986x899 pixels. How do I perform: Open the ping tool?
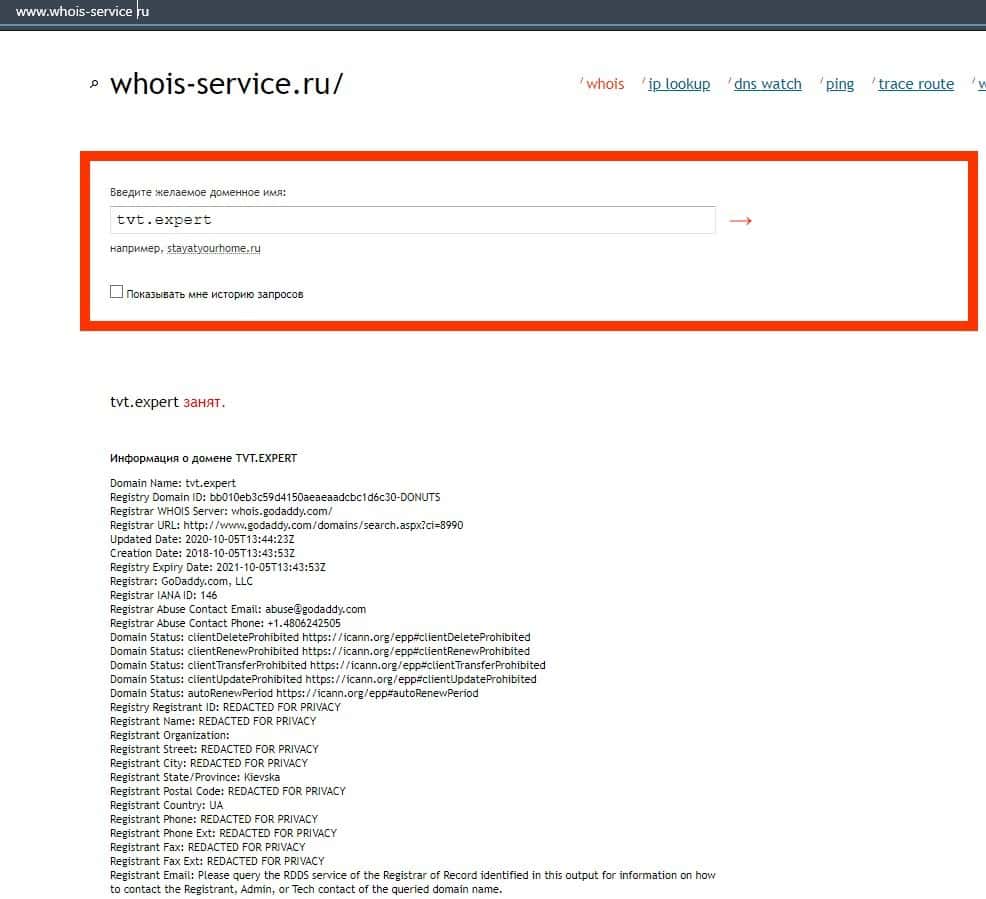(839, 84)
